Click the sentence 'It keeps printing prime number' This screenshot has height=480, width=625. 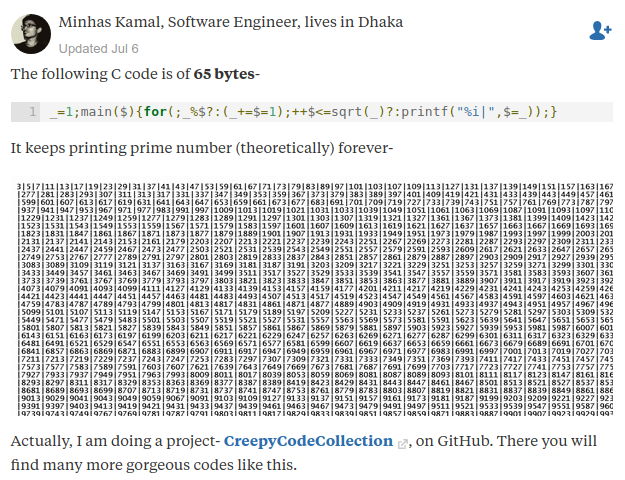(121, 148)
